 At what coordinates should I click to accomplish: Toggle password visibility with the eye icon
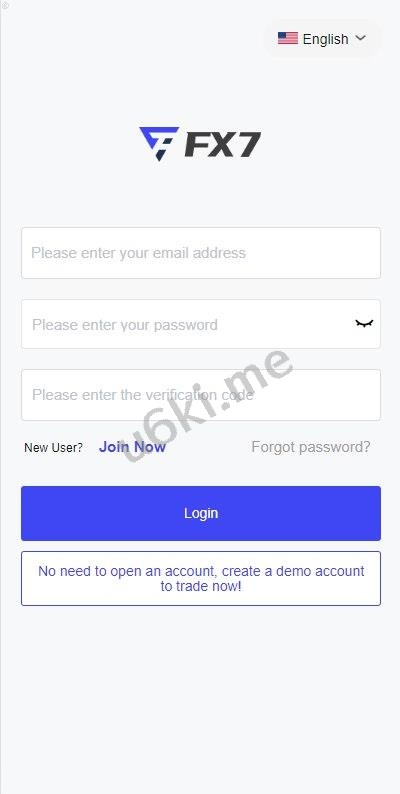[364, 324]
